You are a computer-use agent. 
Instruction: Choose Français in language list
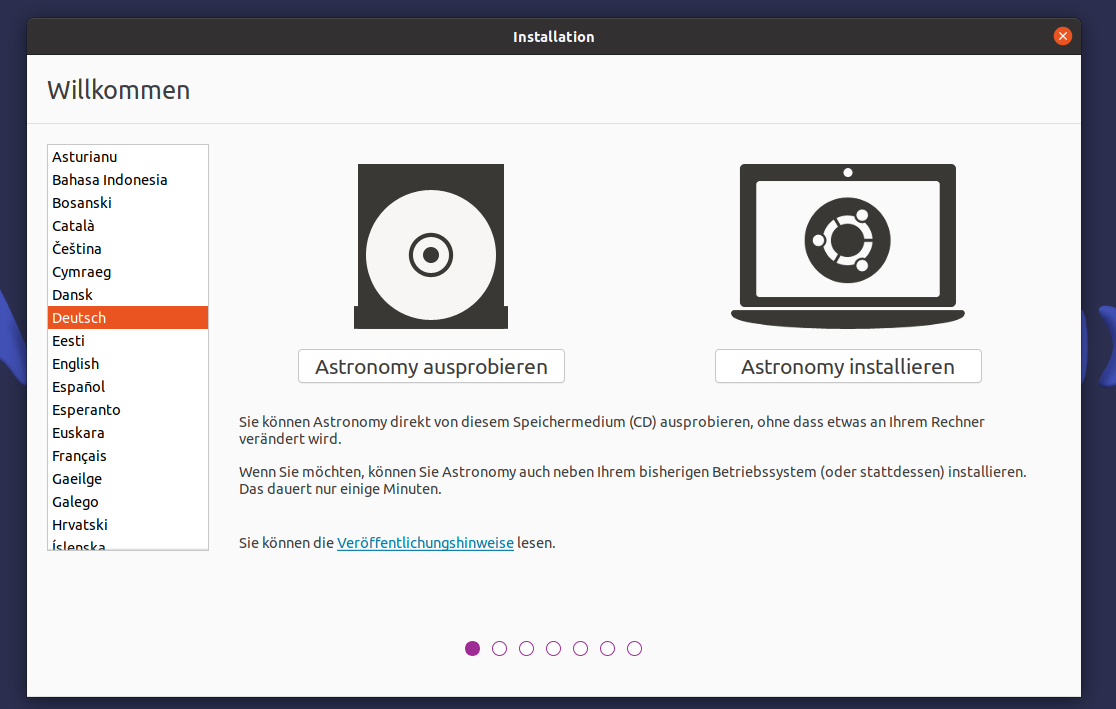pyautogui.click(x=128, y=456)
